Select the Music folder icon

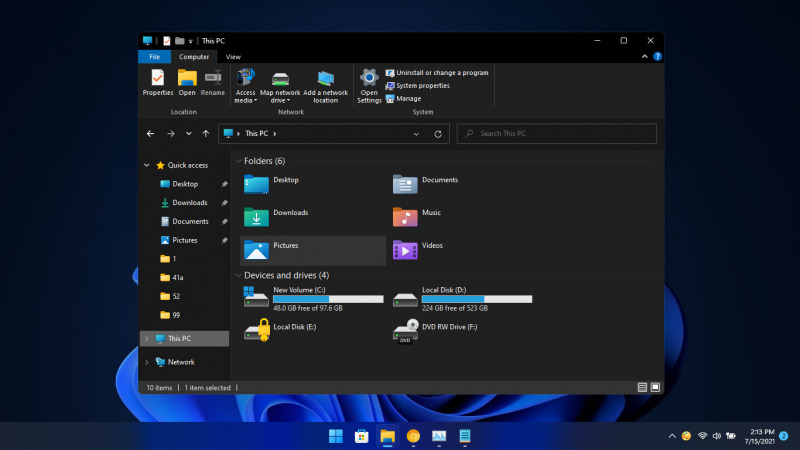405,217
